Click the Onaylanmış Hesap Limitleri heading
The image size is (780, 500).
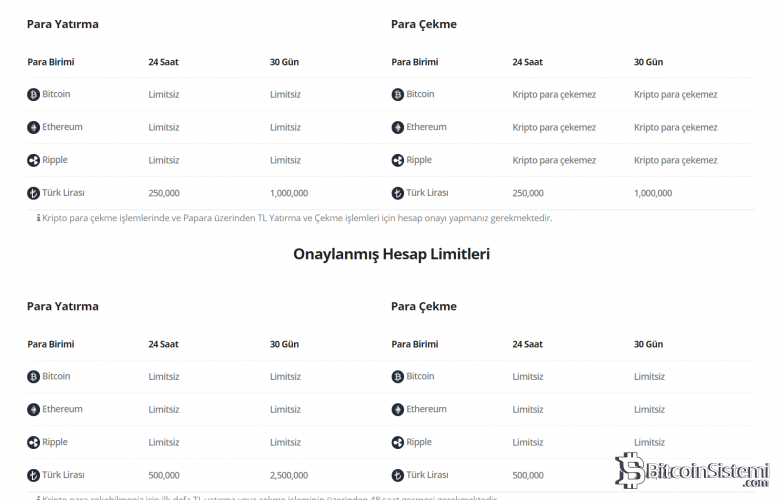[x=391, y=254]
